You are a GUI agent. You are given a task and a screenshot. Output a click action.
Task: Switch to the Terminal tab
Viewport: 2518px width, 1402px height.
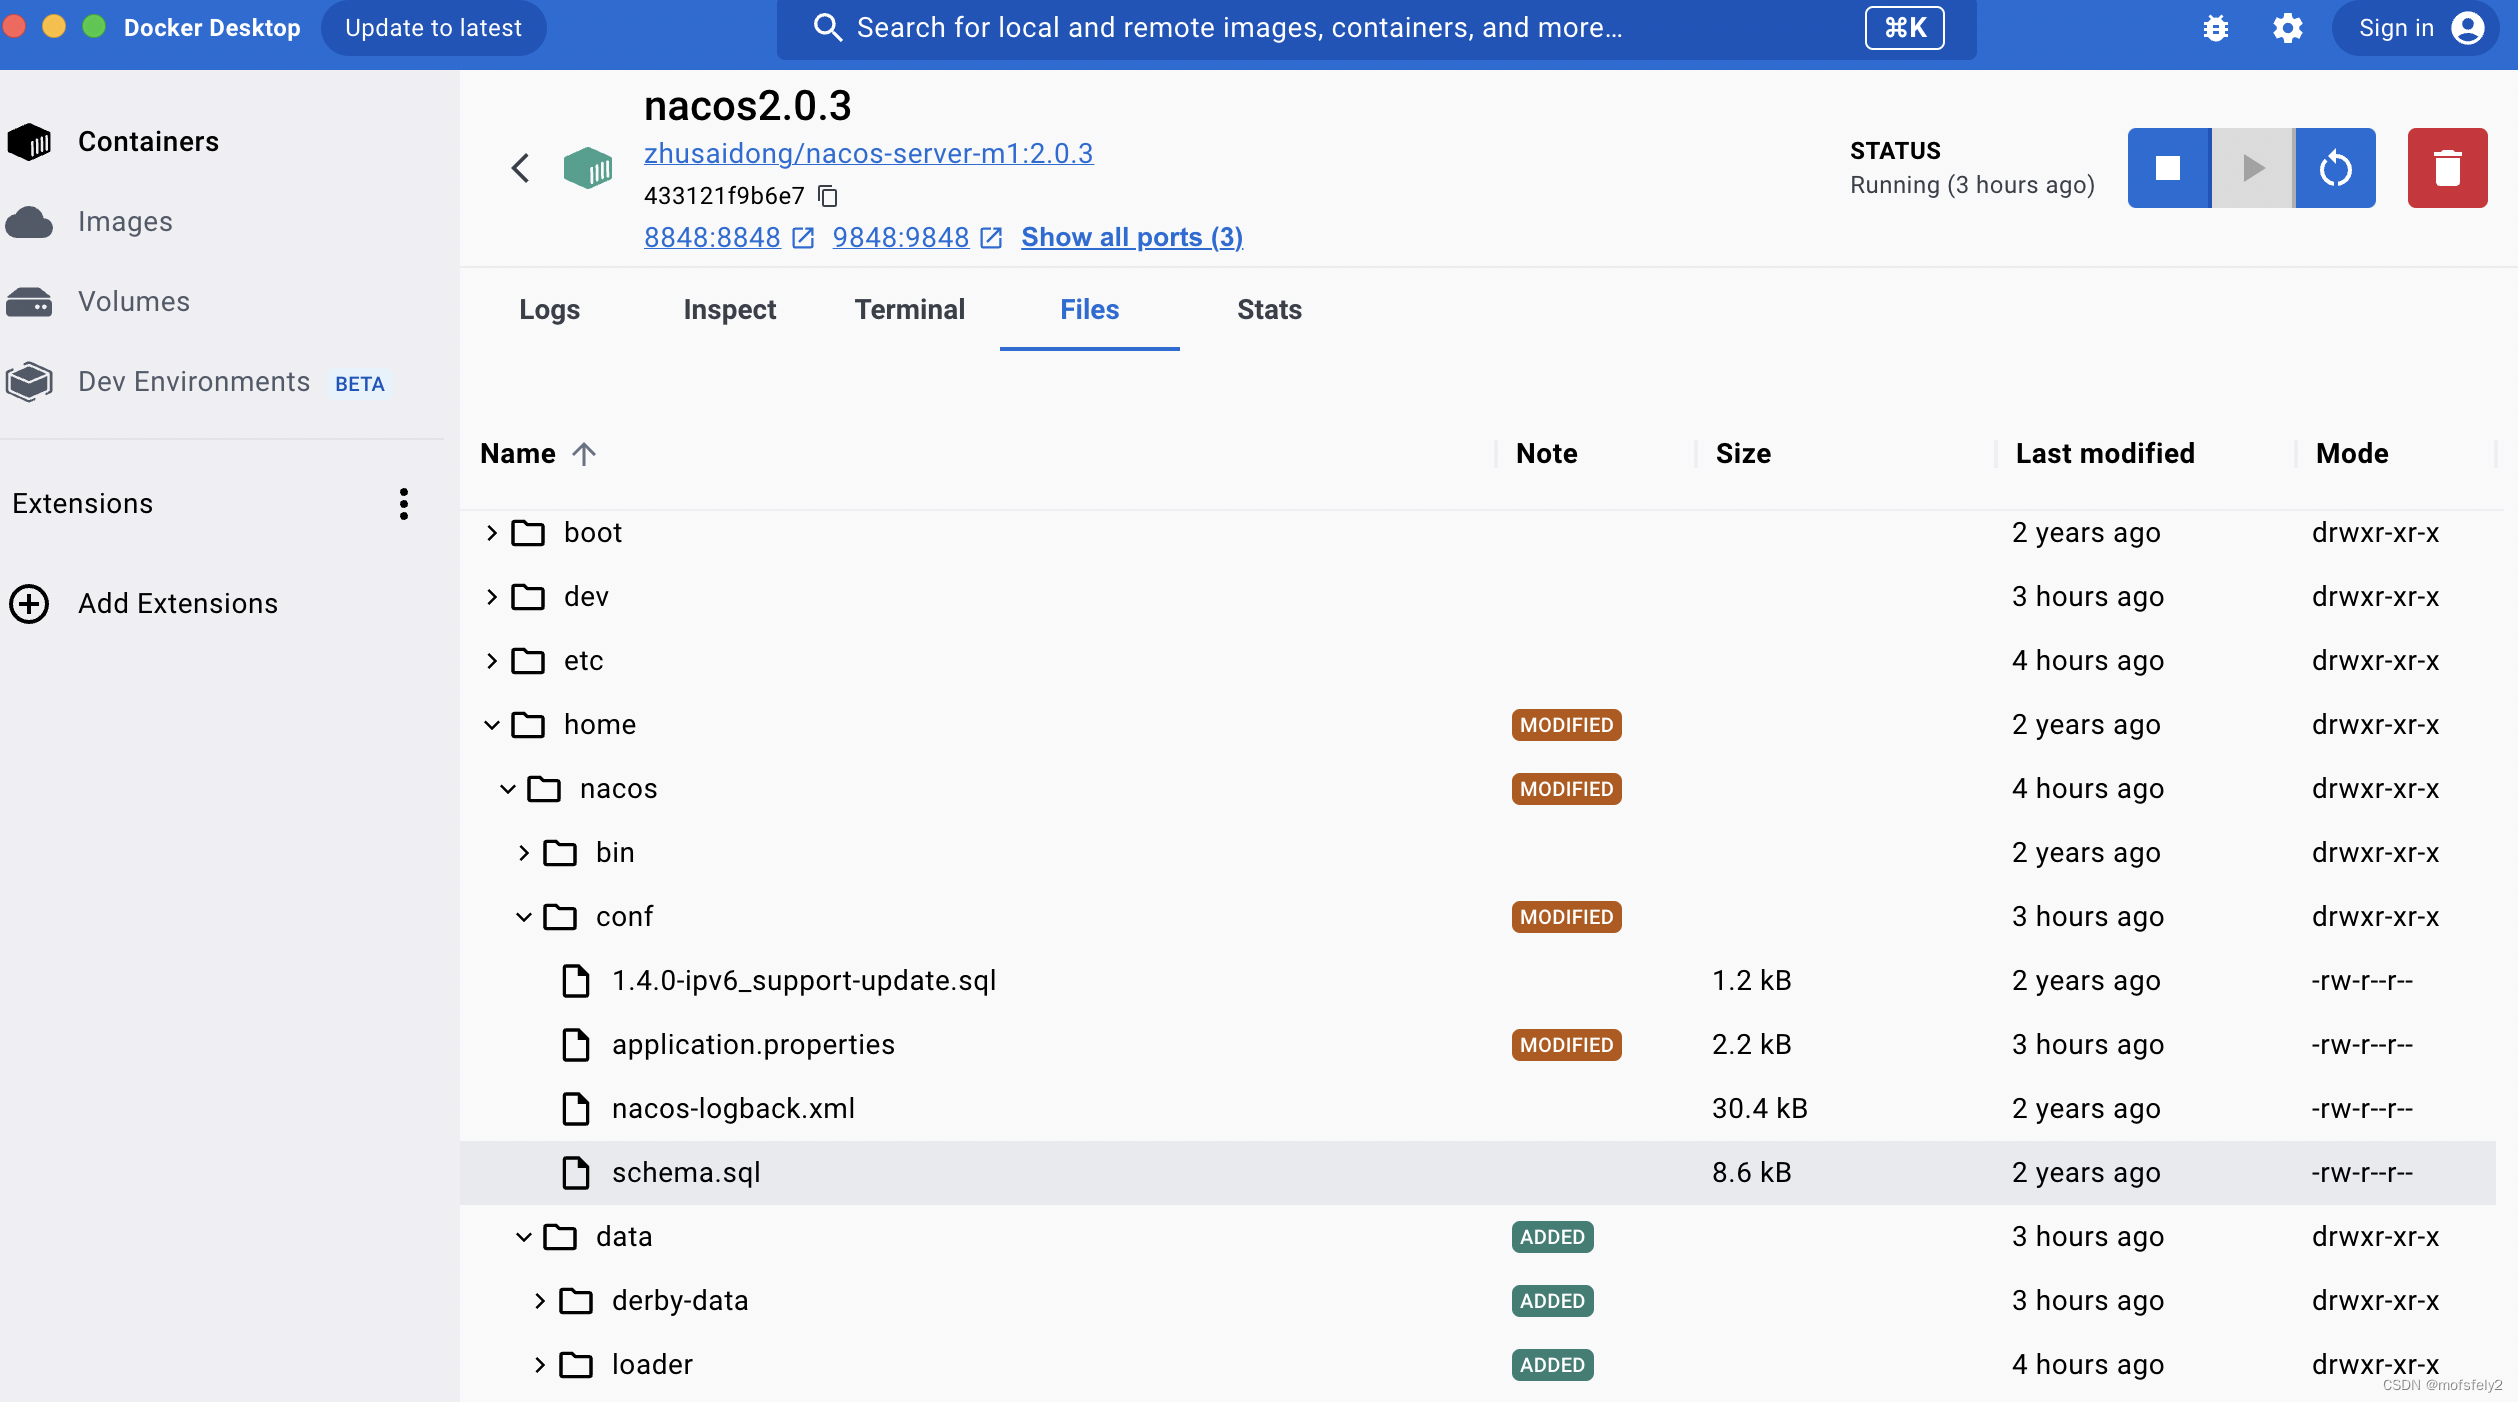pyautogui.click(x=910, y=310)
